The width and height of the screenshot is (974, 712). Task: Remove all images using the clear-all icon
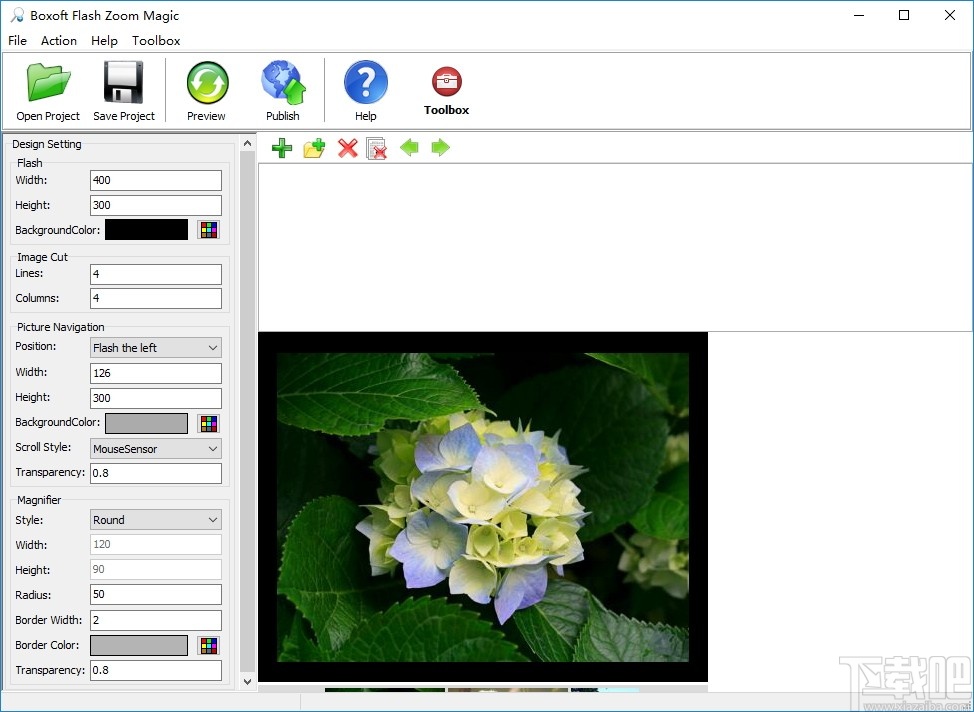tap(377, 147)
